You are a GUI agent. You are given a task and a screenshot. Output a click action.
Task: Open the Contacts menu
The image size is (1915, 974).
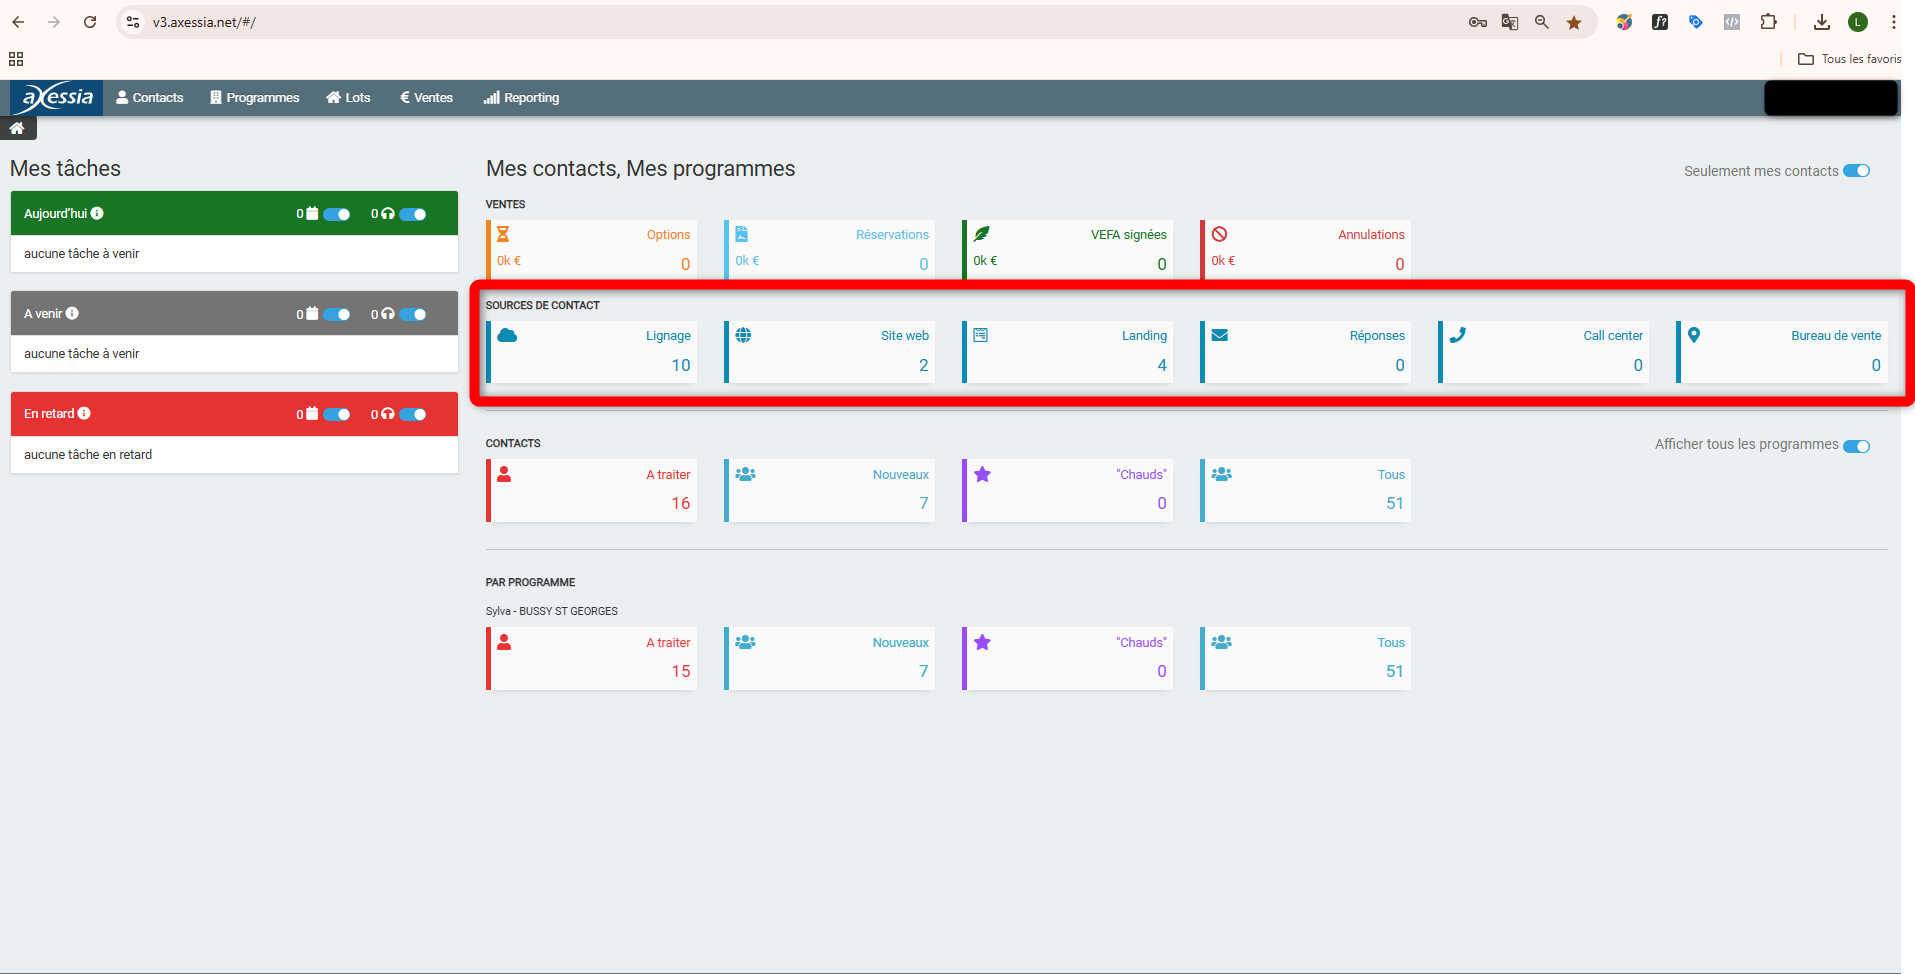tap(150, 98)
